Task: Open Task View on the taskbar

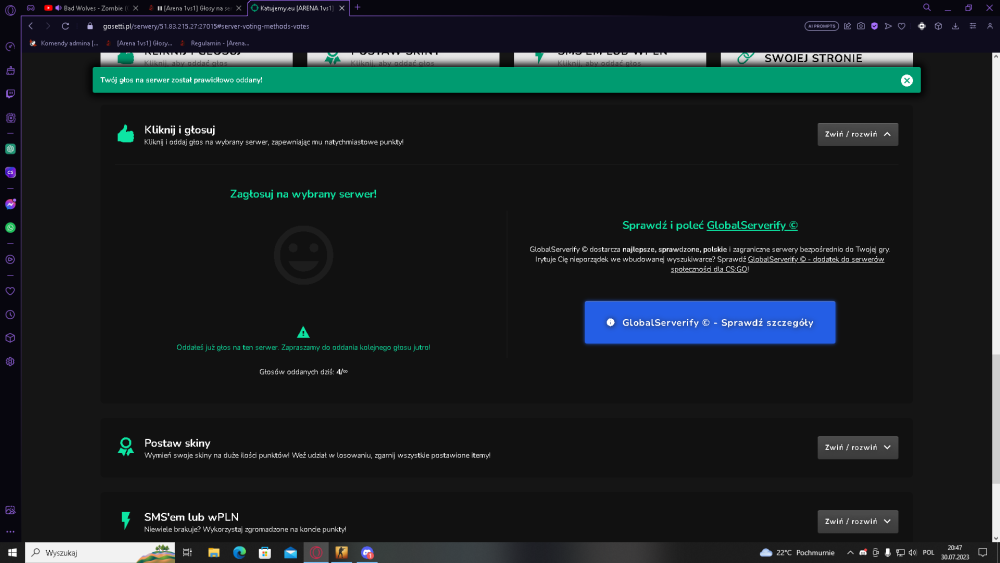Action: click(x=187, y=552)
